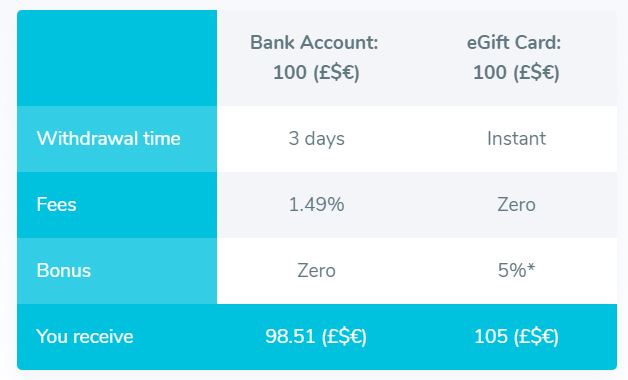
Task: Click the 5%* bonus cell
Action: coord(516,271)
